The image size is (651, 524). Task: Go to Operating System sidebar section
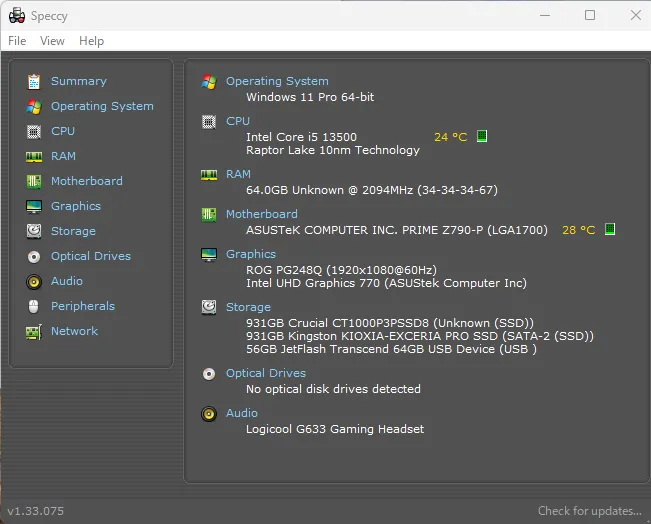coord(102,106)
